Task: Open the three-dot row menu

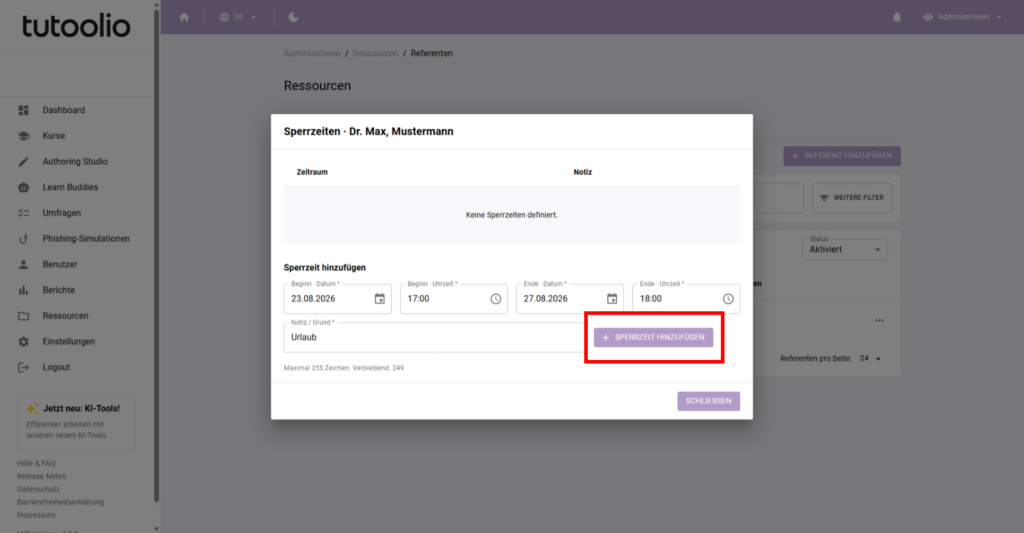Action: [879, 321]
